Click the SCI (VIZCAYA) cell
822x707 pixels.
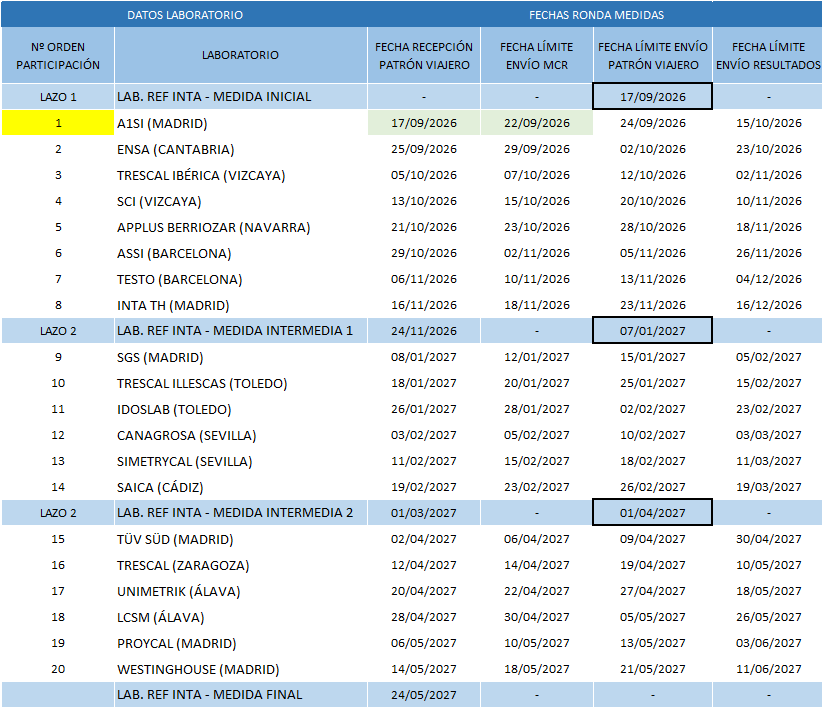241,201
